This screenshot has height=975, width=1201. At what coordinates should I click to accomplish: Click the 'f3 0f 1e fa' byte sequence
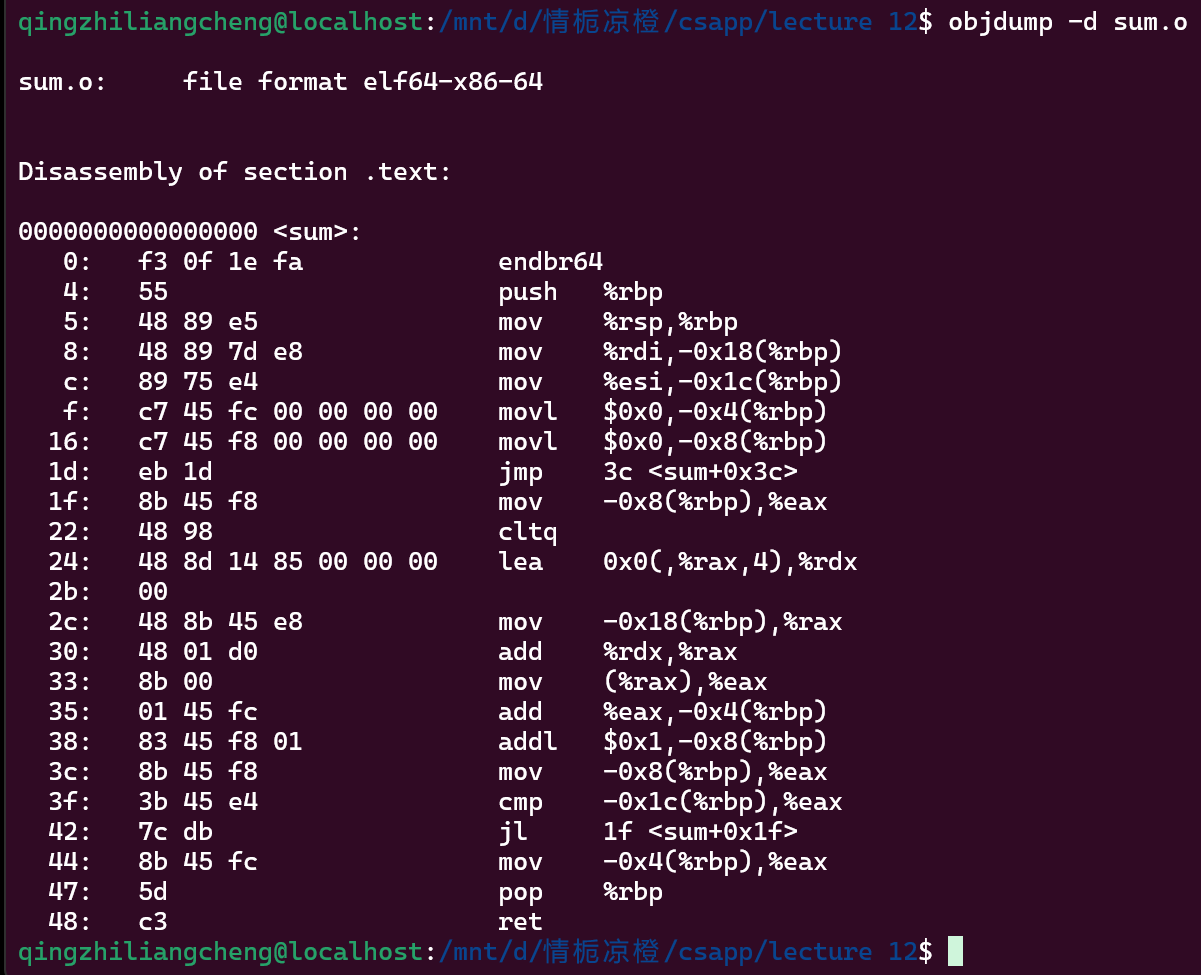click(220, 262)
